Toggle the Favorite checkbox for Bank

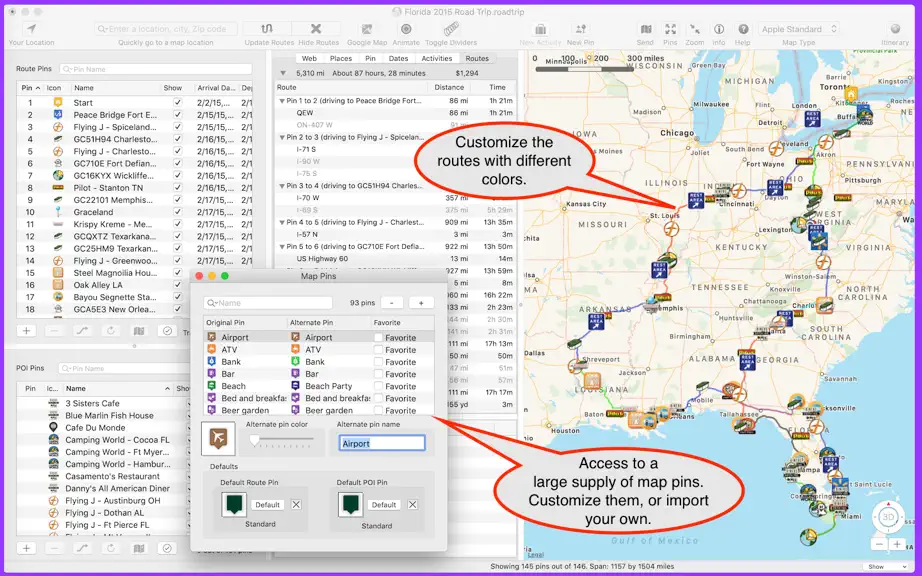[378, 362]
